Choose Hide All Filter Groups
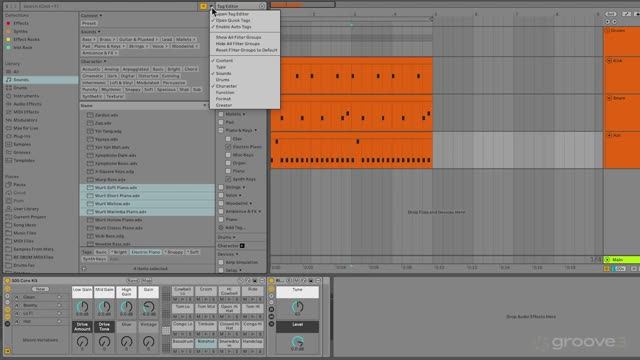The image size is (640, 360). 245,44
